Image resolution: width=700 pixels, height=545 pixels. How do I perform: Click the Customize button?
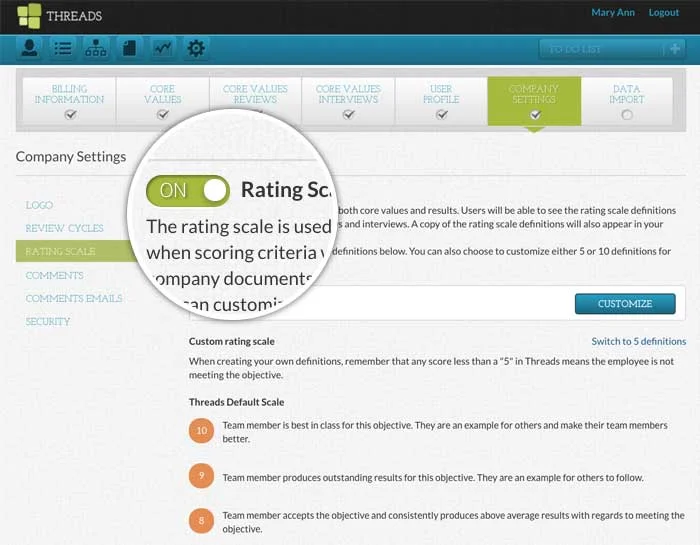point(625,304)
